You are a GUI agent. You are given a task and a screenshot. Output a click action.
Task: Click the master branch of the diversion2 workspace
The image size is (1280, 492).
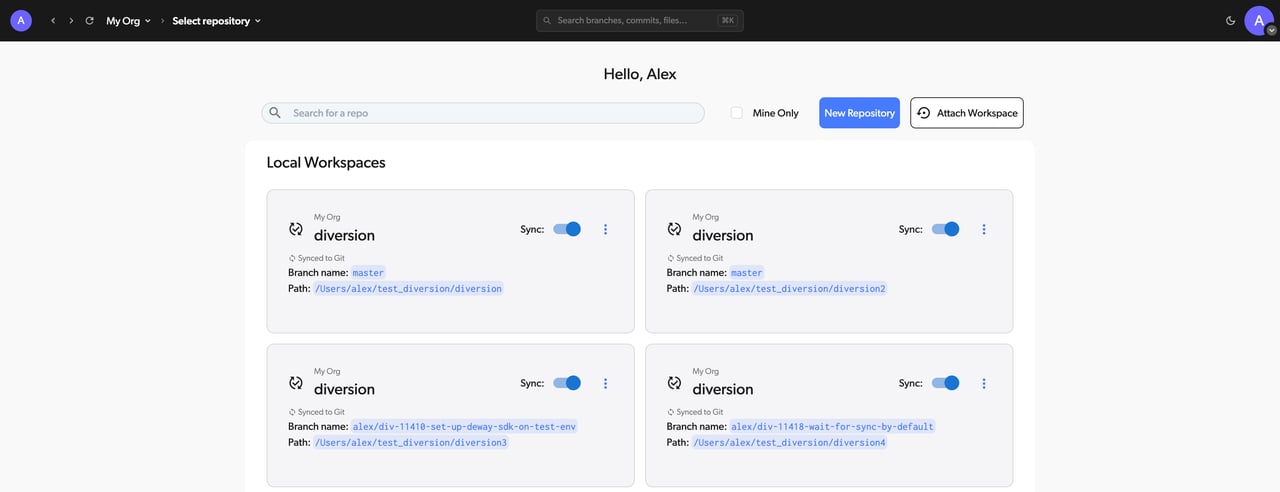[x=747, y=273]
